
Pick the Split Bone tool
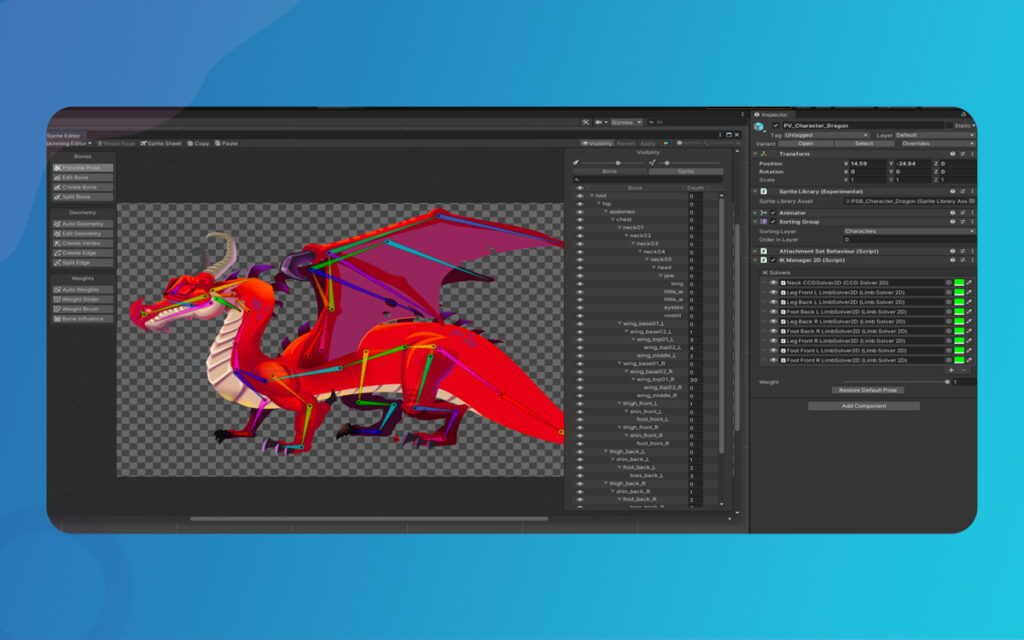(83, 197)
